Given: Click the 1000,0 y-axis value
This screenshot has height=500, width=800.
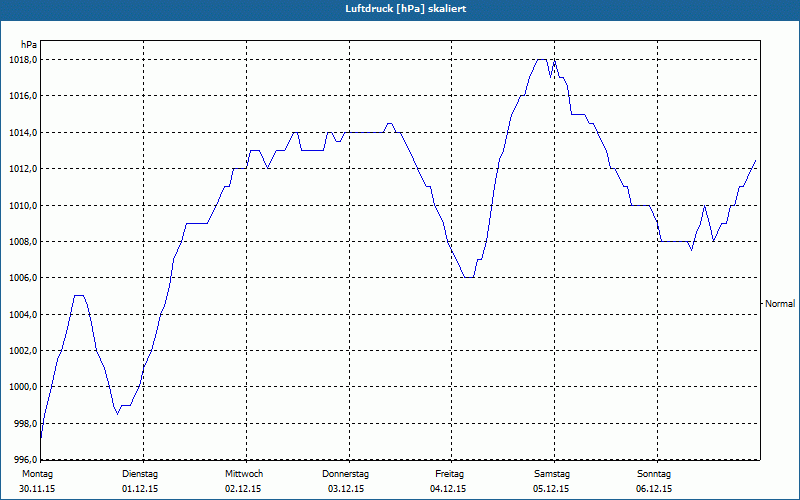Looking at the screenshot, I should (x=22, y=387).
